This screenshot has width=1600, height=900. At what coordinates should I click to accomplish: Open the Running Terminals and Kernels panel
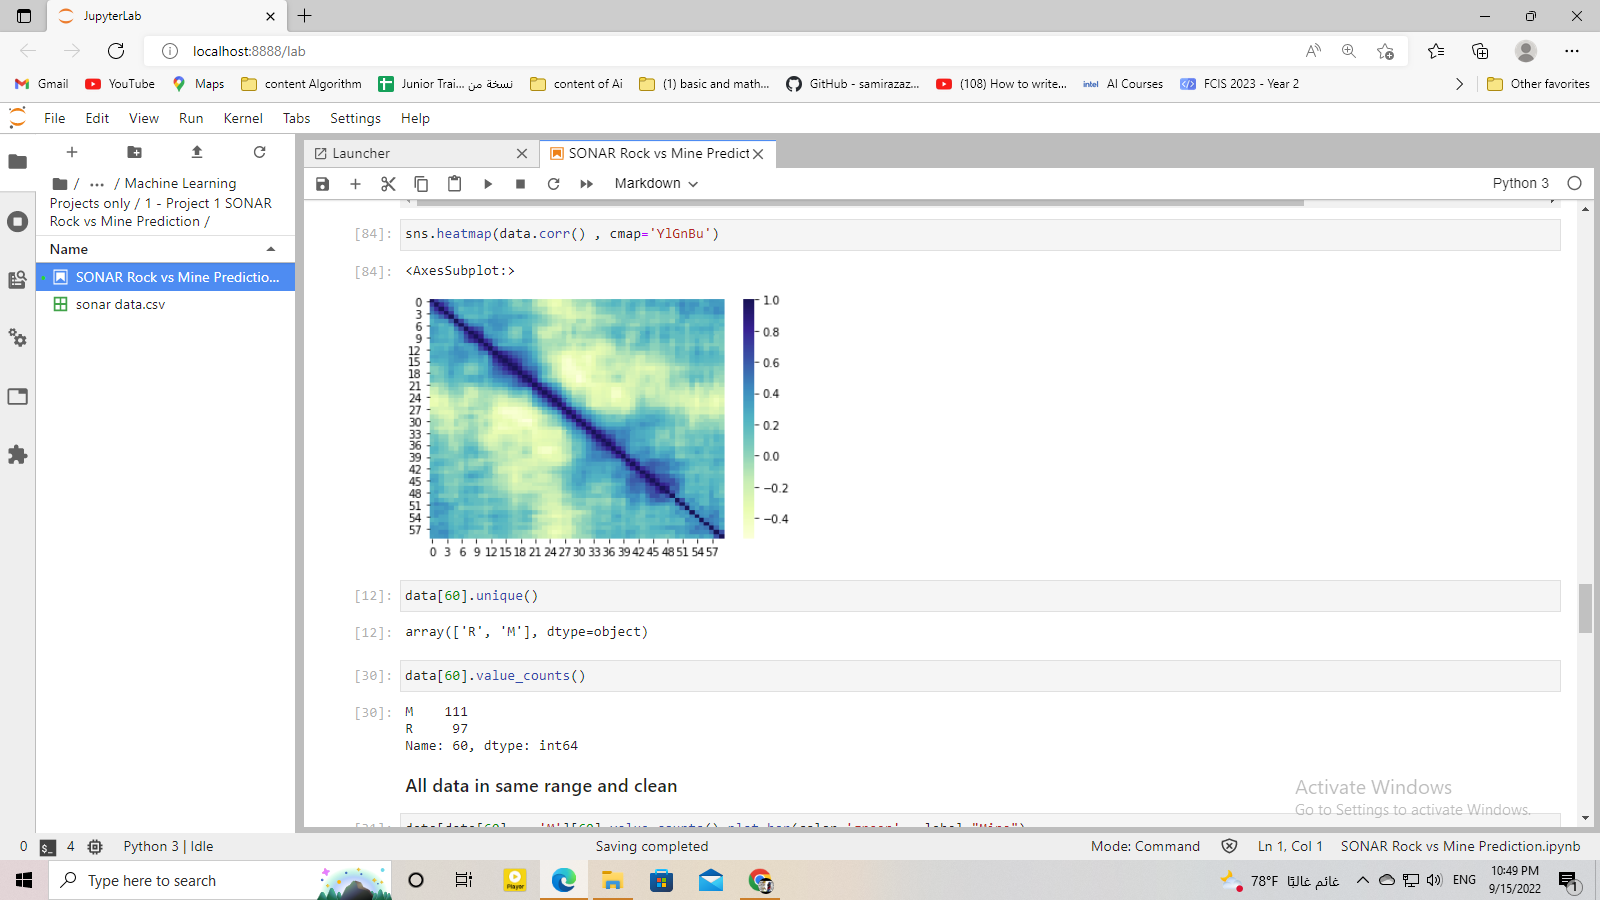17,221
